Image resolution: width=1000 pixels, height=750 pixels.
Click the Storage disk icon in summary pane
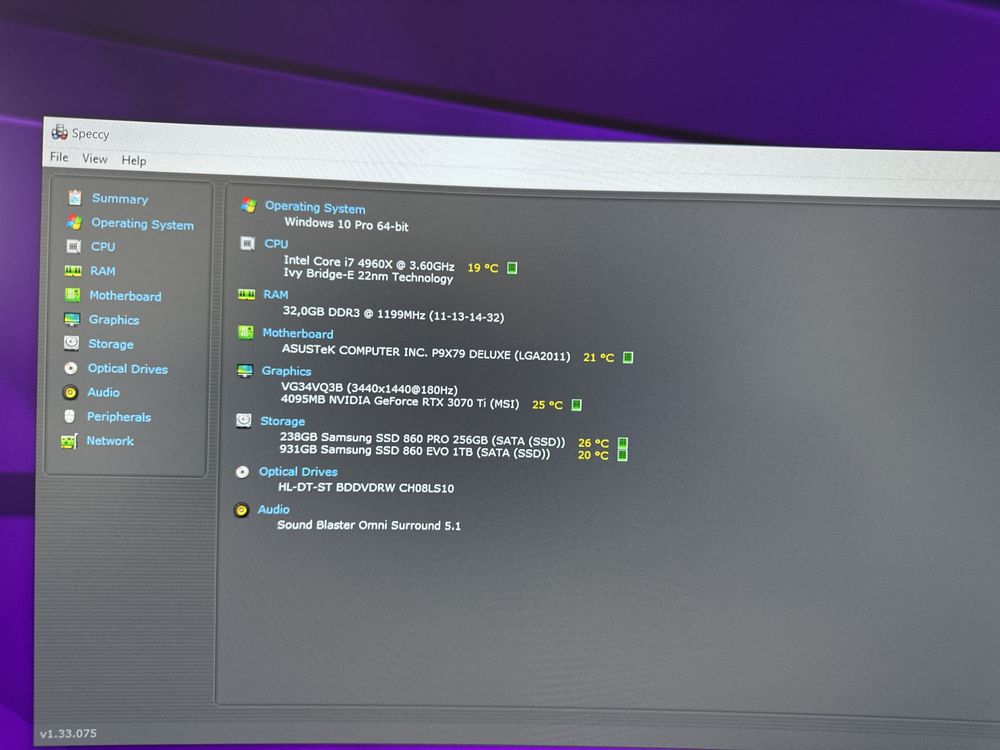(243, 420)
